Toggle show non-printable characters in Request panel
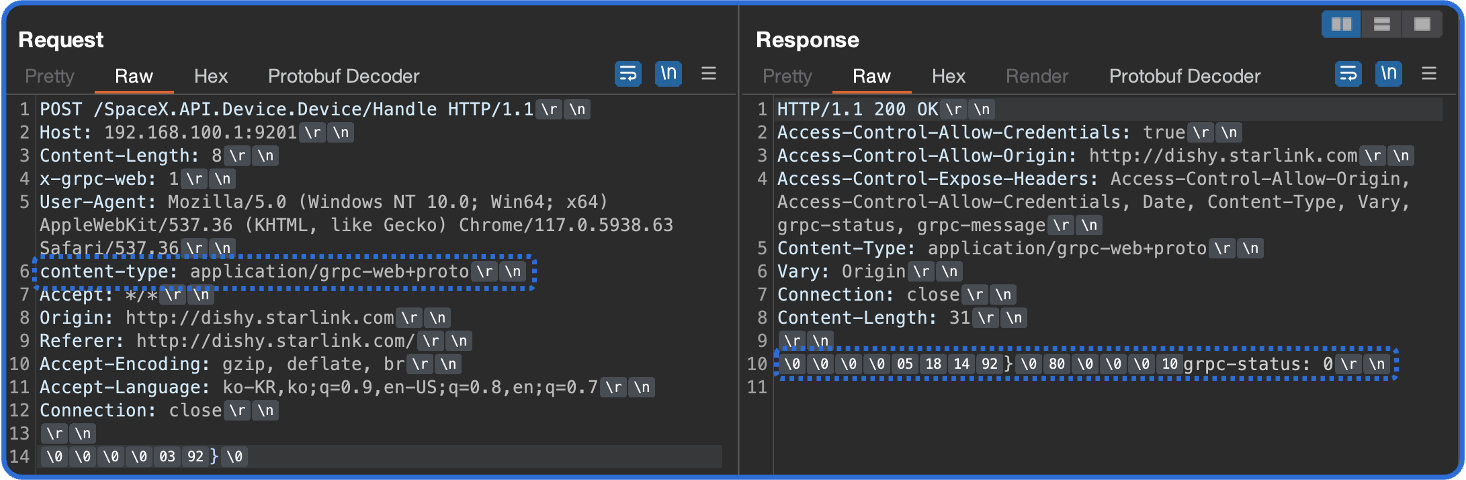Screen dimensions: 1466x480 (668, 73)
